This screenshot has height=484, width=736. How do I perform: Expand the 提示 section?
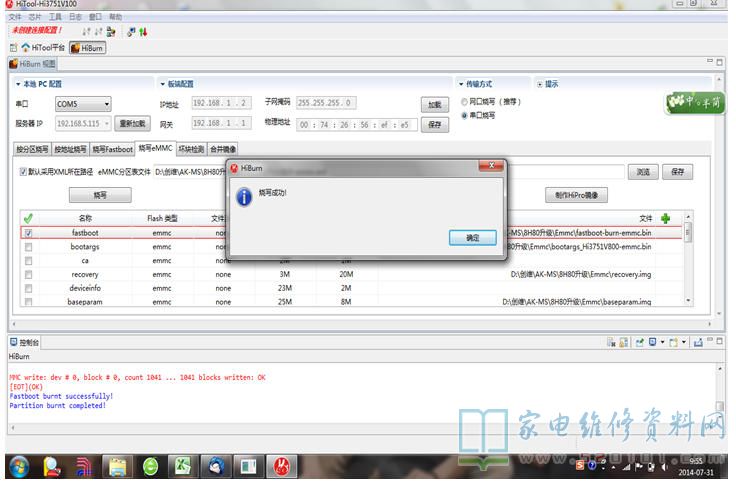coord(540,84)
